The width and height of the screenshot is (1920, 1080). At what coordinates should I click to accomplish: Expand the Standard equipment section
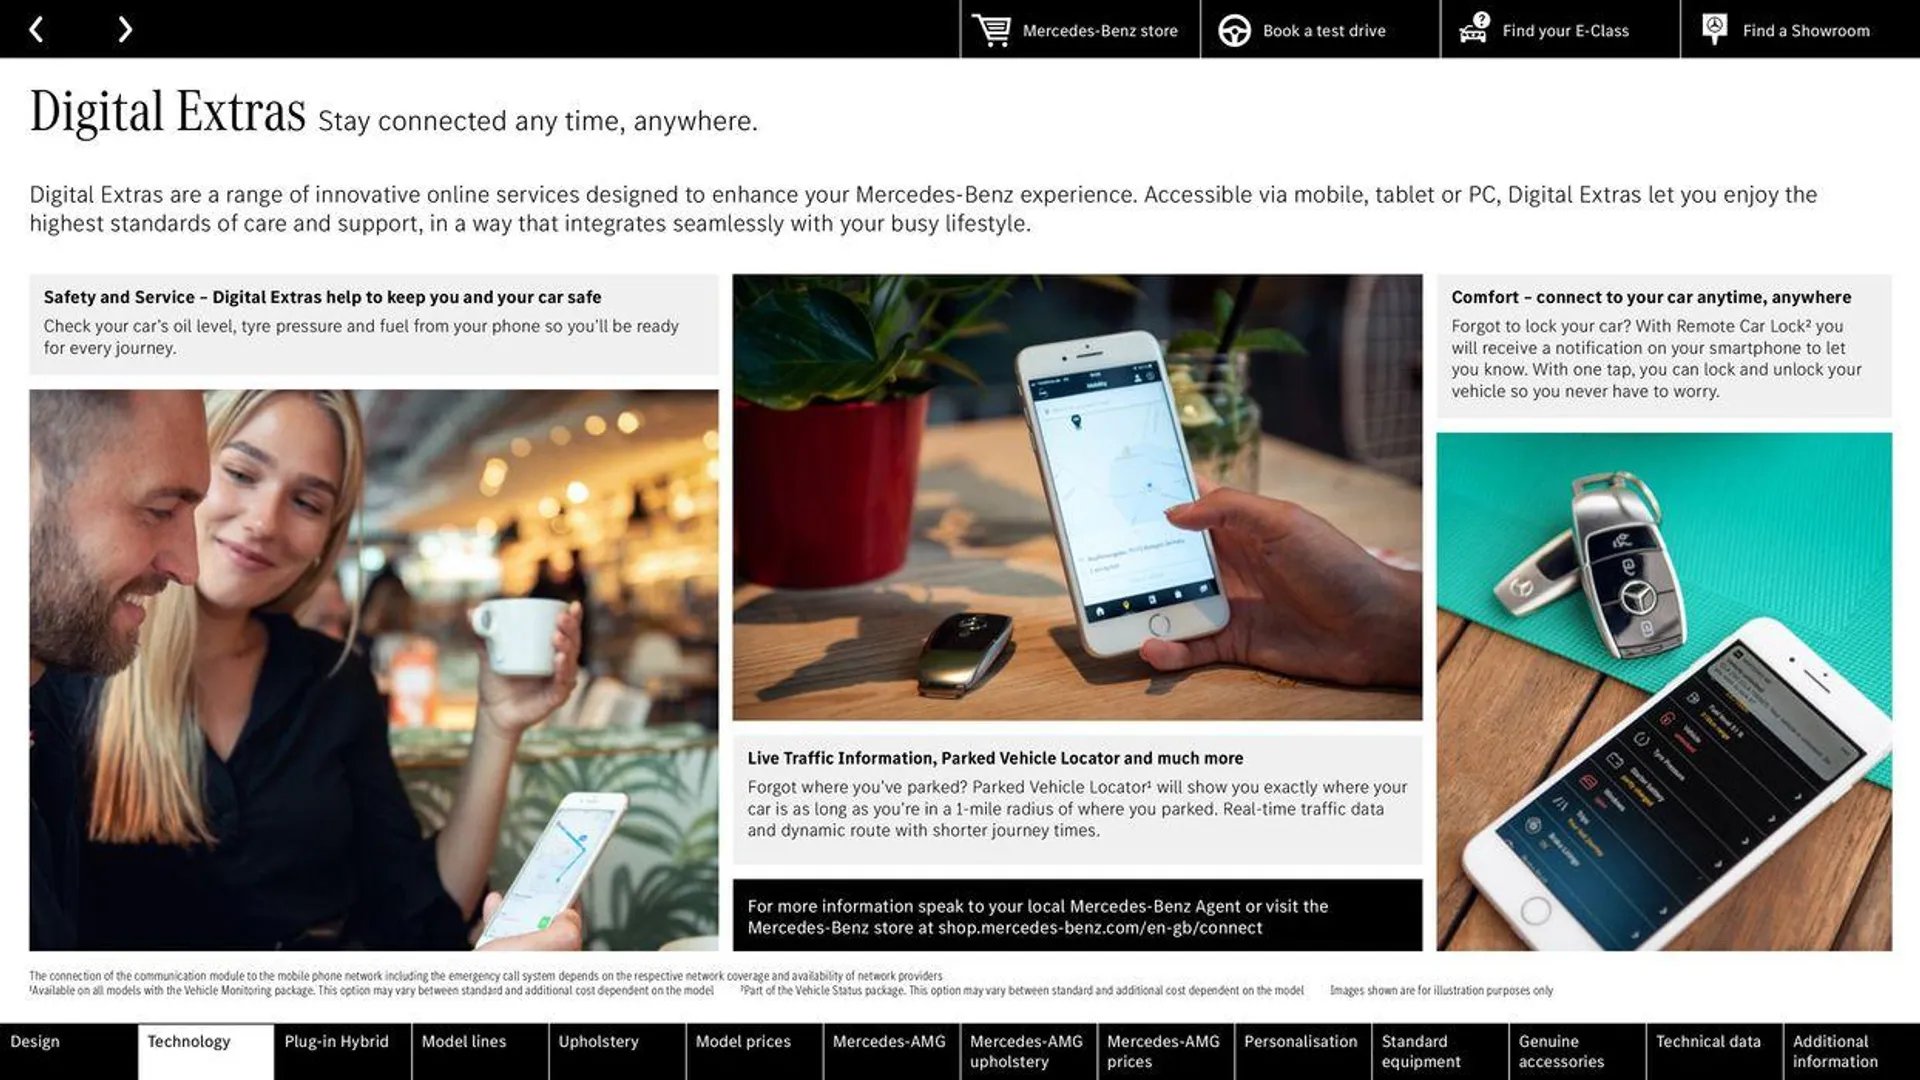tap(1440, 1051)
